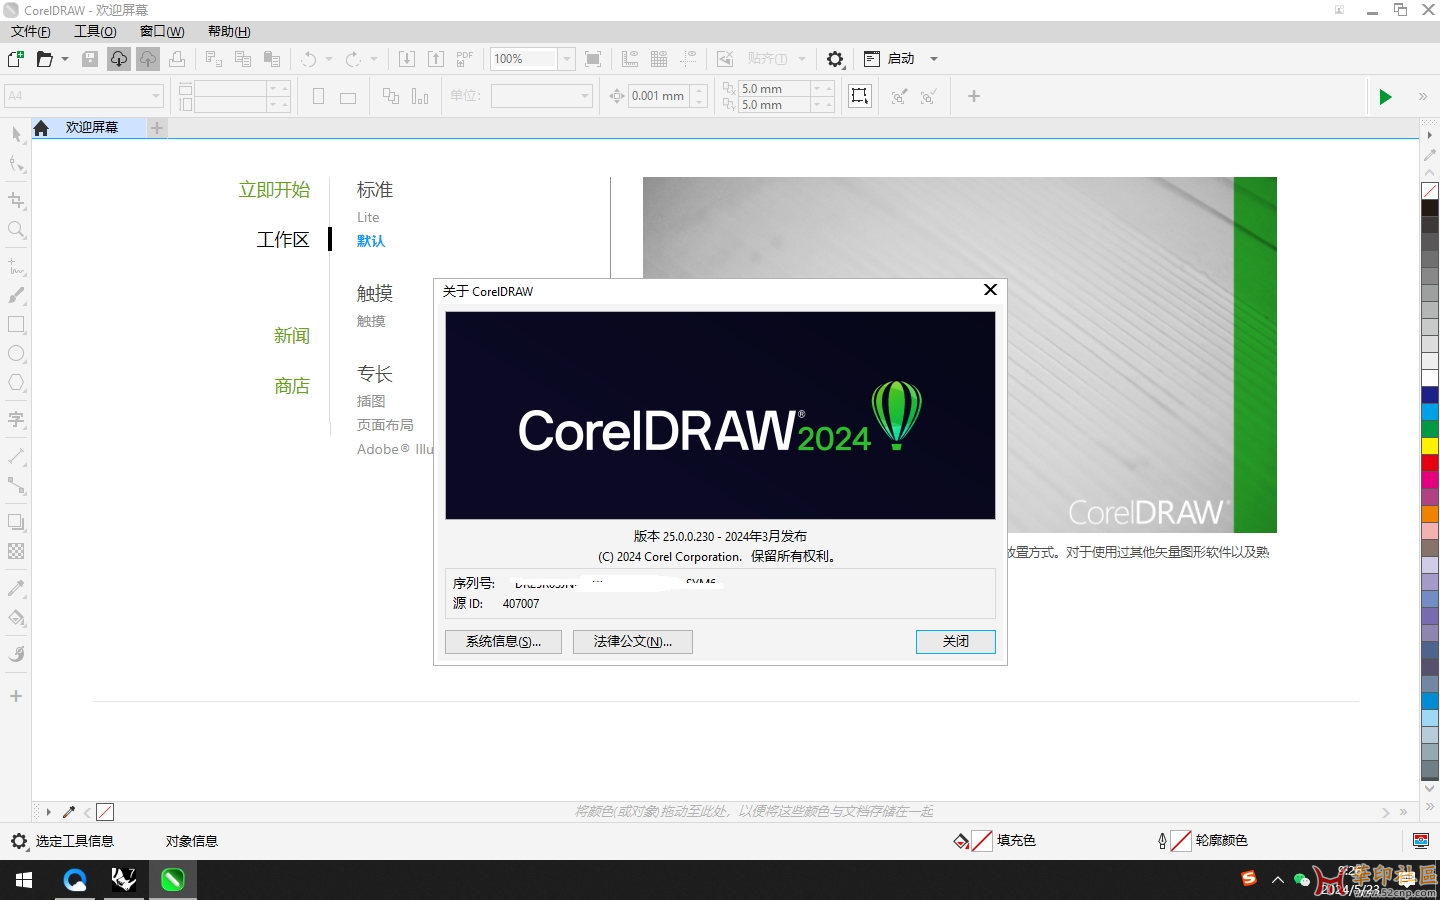Open the 窗口 Window menu

162,31
